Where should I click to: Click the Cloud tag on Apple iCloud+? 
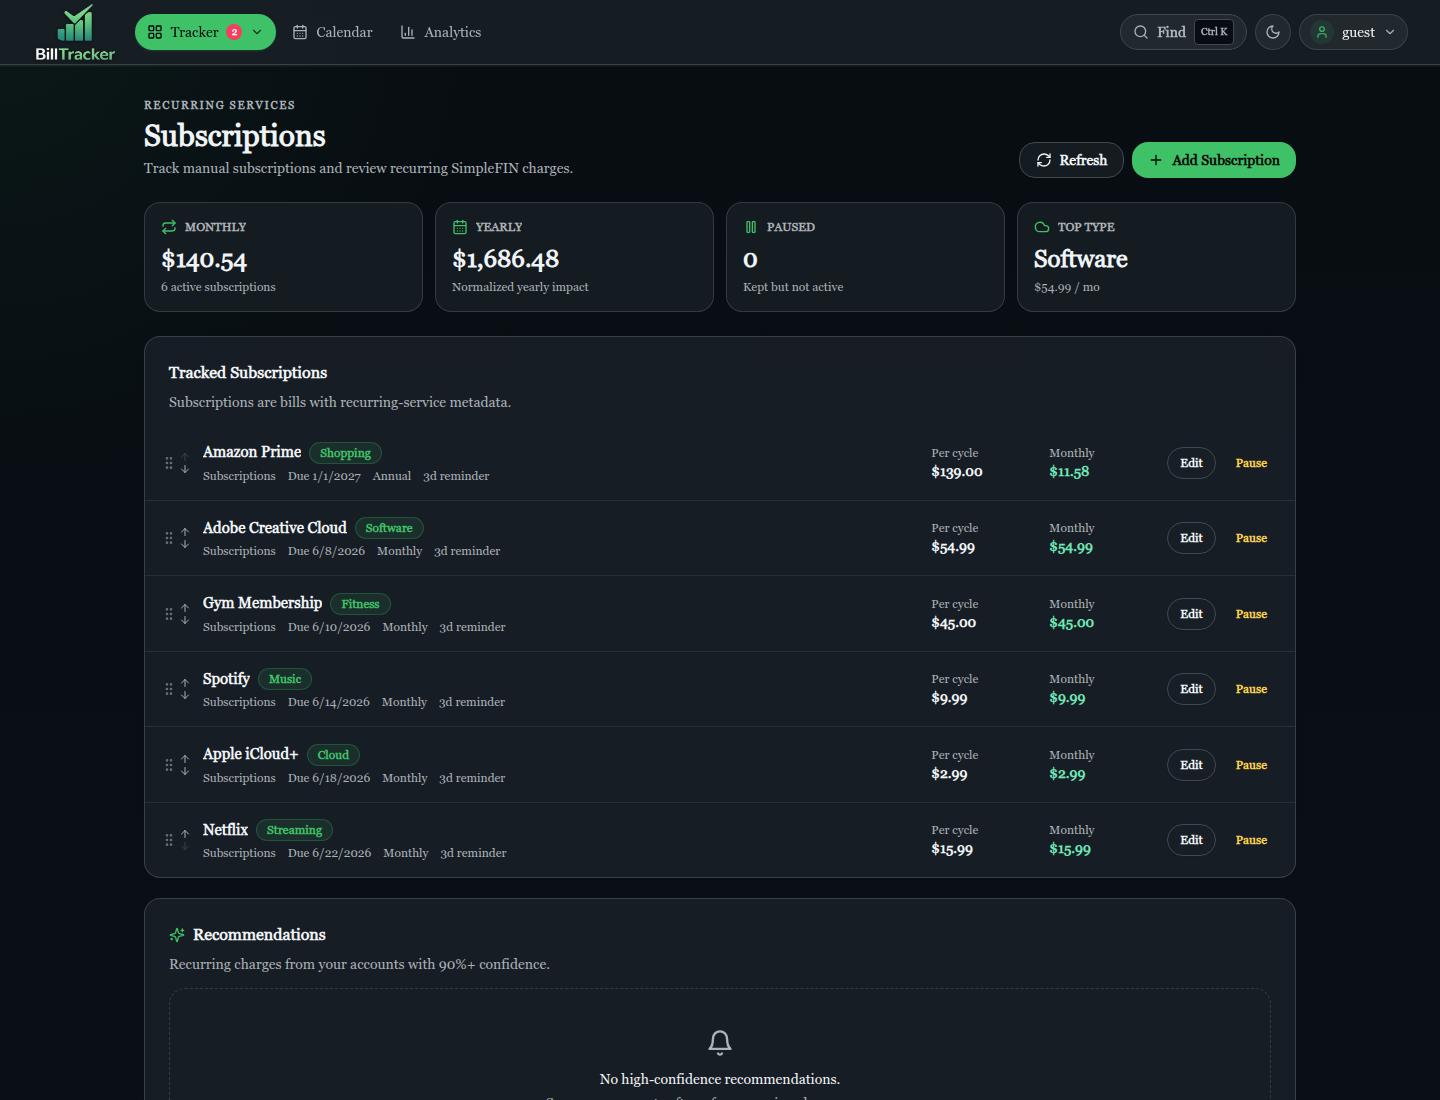click(333, 755)
